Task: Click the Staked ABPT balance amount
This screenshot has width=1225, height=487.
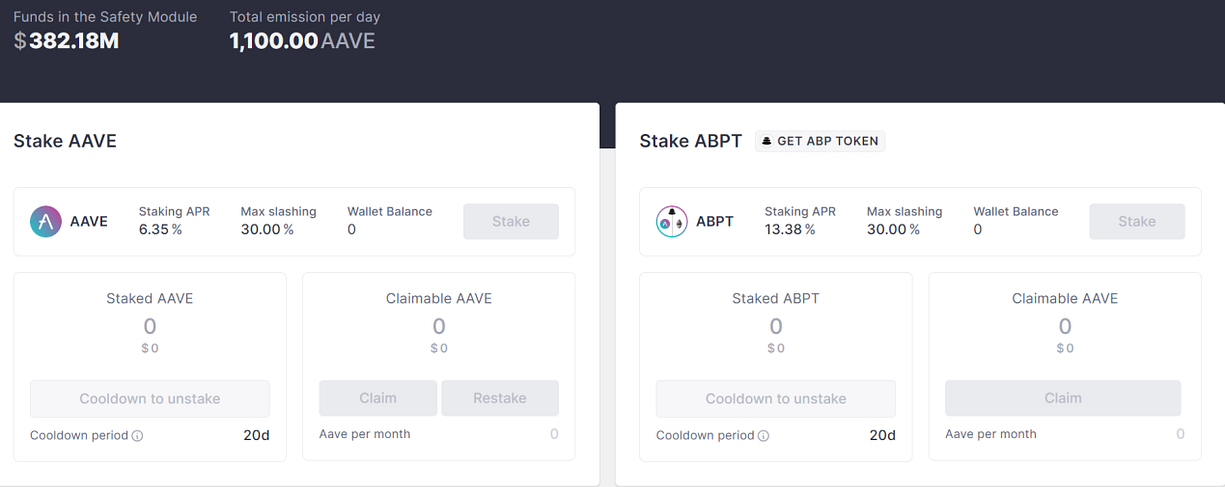Action: [x=776, y=326]
